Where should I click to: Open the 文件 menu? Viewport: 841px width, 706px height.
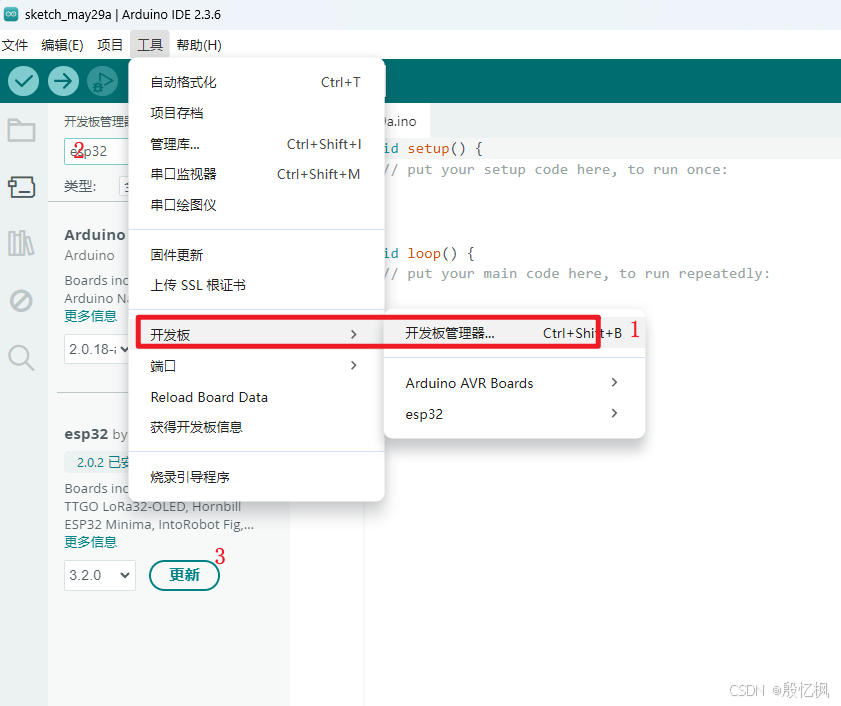(x=16, y=44)
